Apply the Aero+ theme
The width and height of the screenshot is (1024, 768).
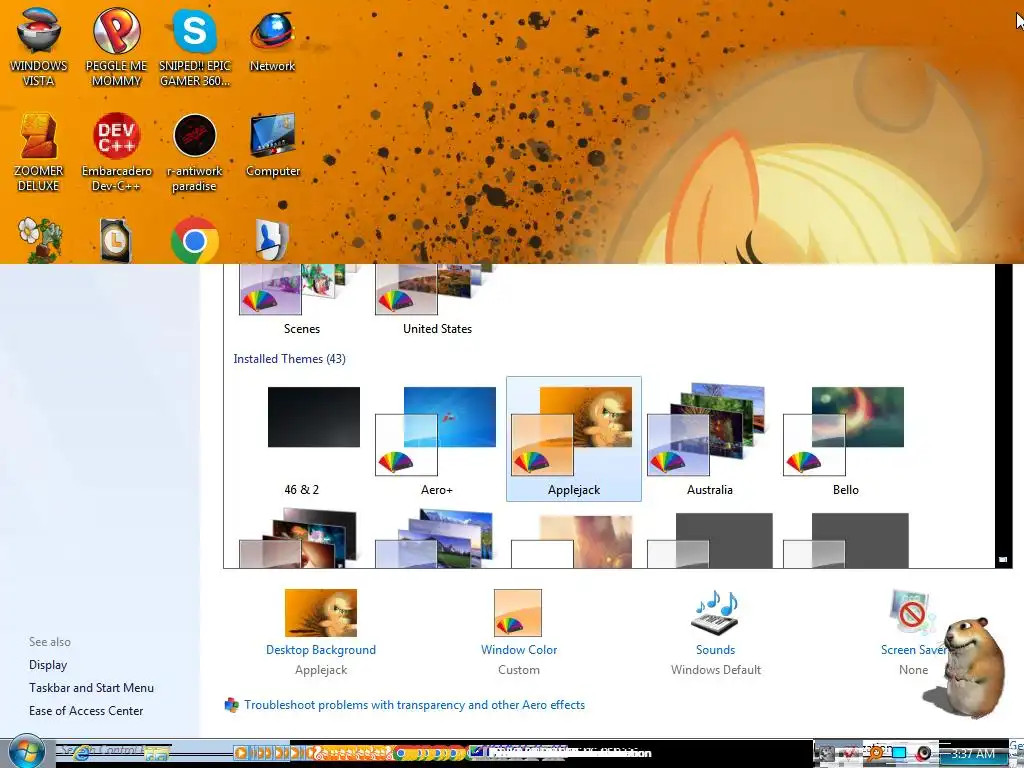click(437, 439)
